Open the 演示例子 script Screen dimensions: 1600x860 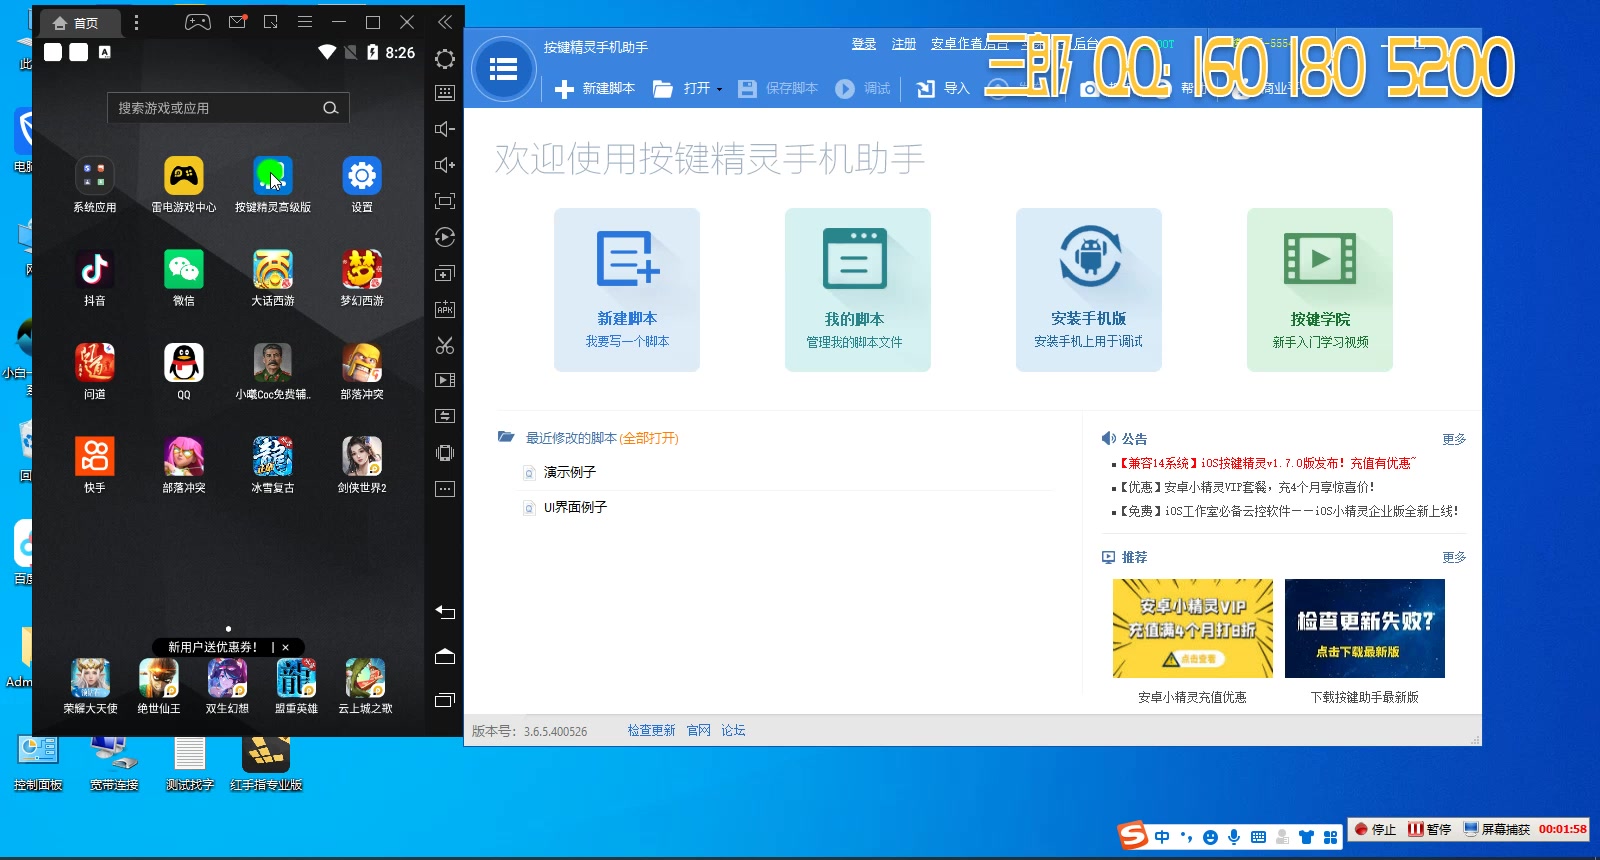tap(569, 472)
